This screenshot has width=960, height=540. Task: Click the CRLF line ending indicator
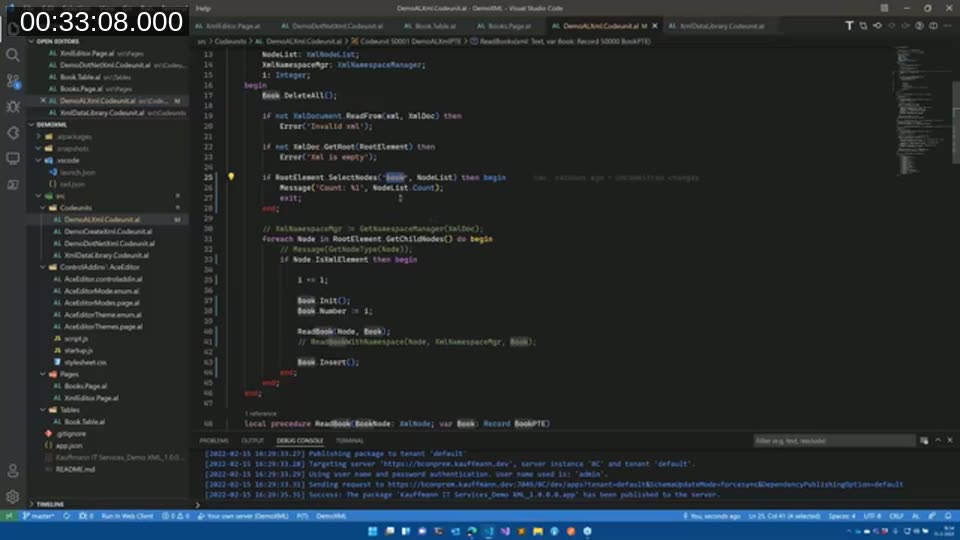[896, 516]
